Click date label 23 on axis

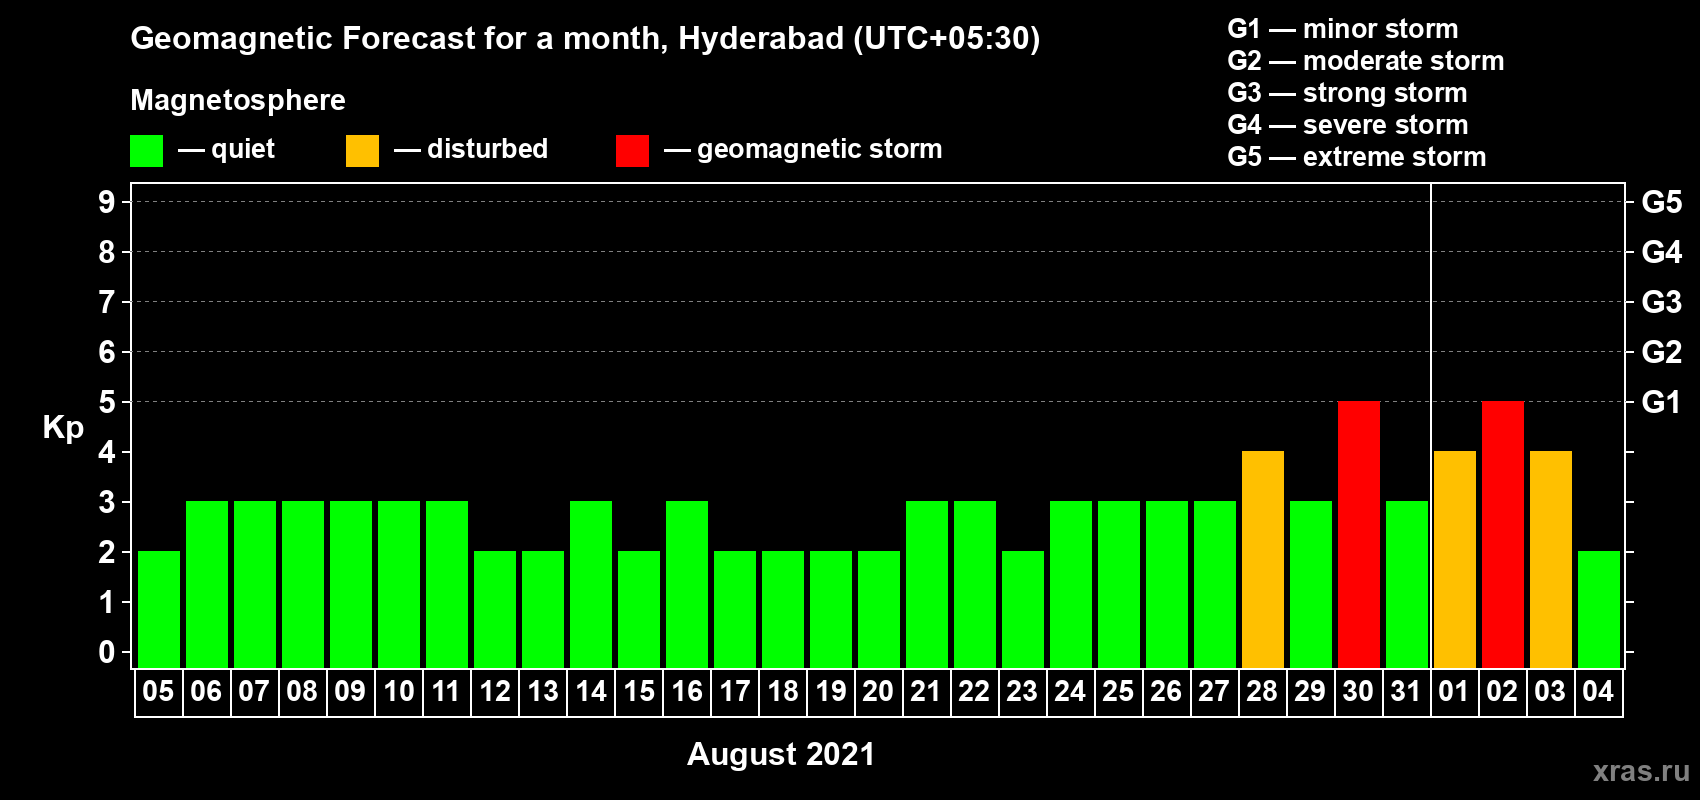click(1022, 691)
